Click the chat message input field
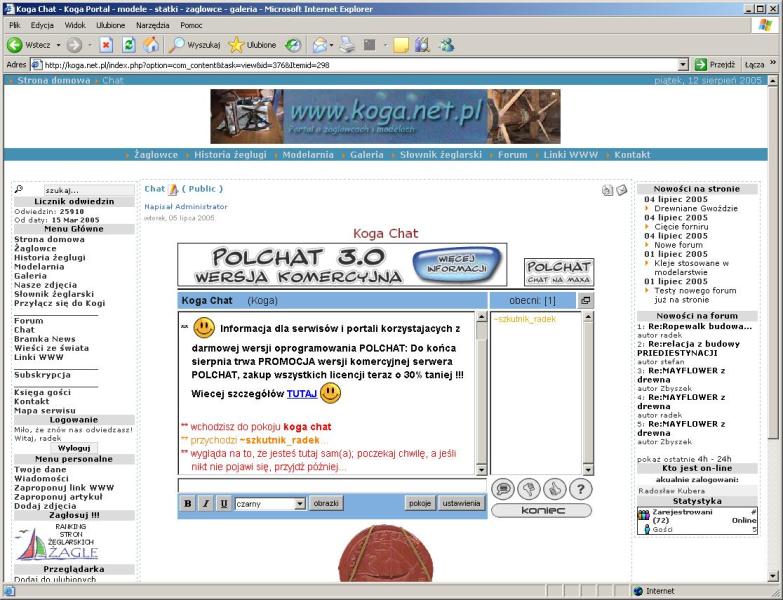Image resolution: width=783 pixels, height=600 pixels. coord(332,485)
